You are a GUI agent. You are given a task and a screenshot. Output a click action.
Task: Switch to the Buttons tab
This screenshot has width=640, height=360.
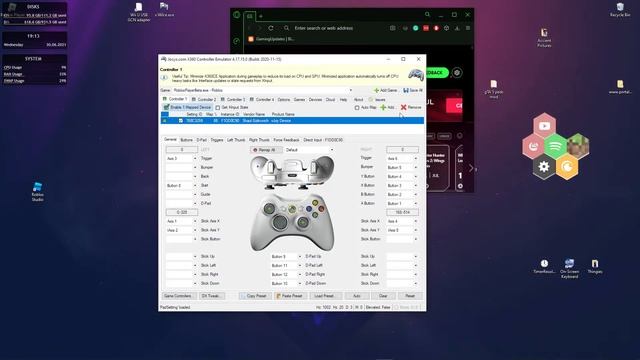click(187, 140)
